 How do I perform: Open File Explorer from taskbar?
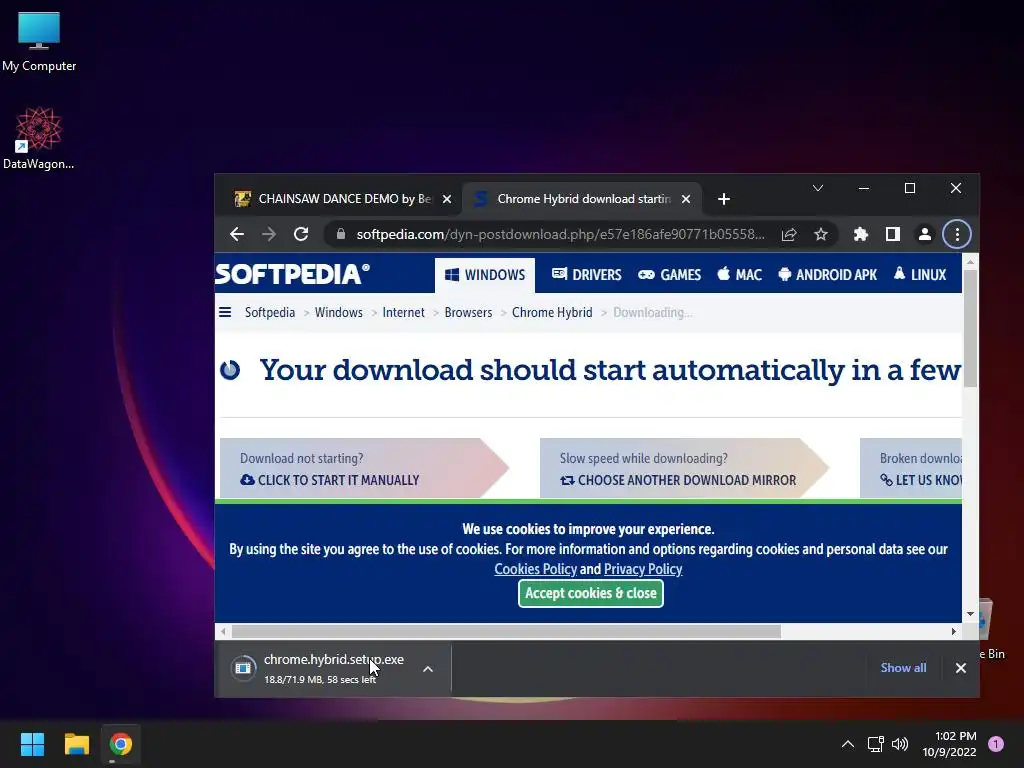pyautogui.click(x=76, y=744)
